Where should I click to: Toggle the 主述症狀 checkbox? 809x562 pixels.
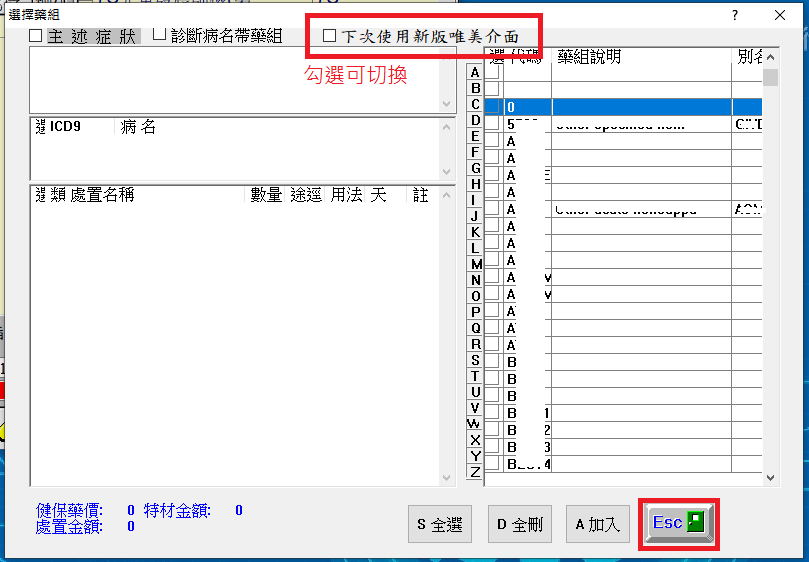pos(36,36)
